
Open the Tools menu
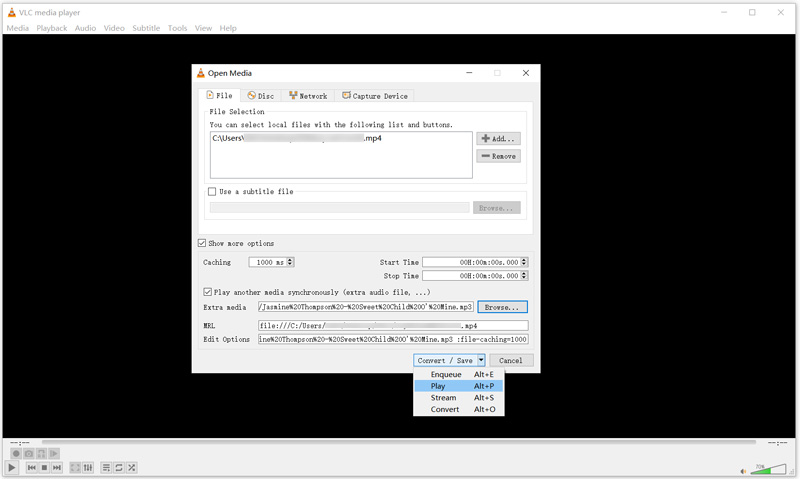pos(177,28)
